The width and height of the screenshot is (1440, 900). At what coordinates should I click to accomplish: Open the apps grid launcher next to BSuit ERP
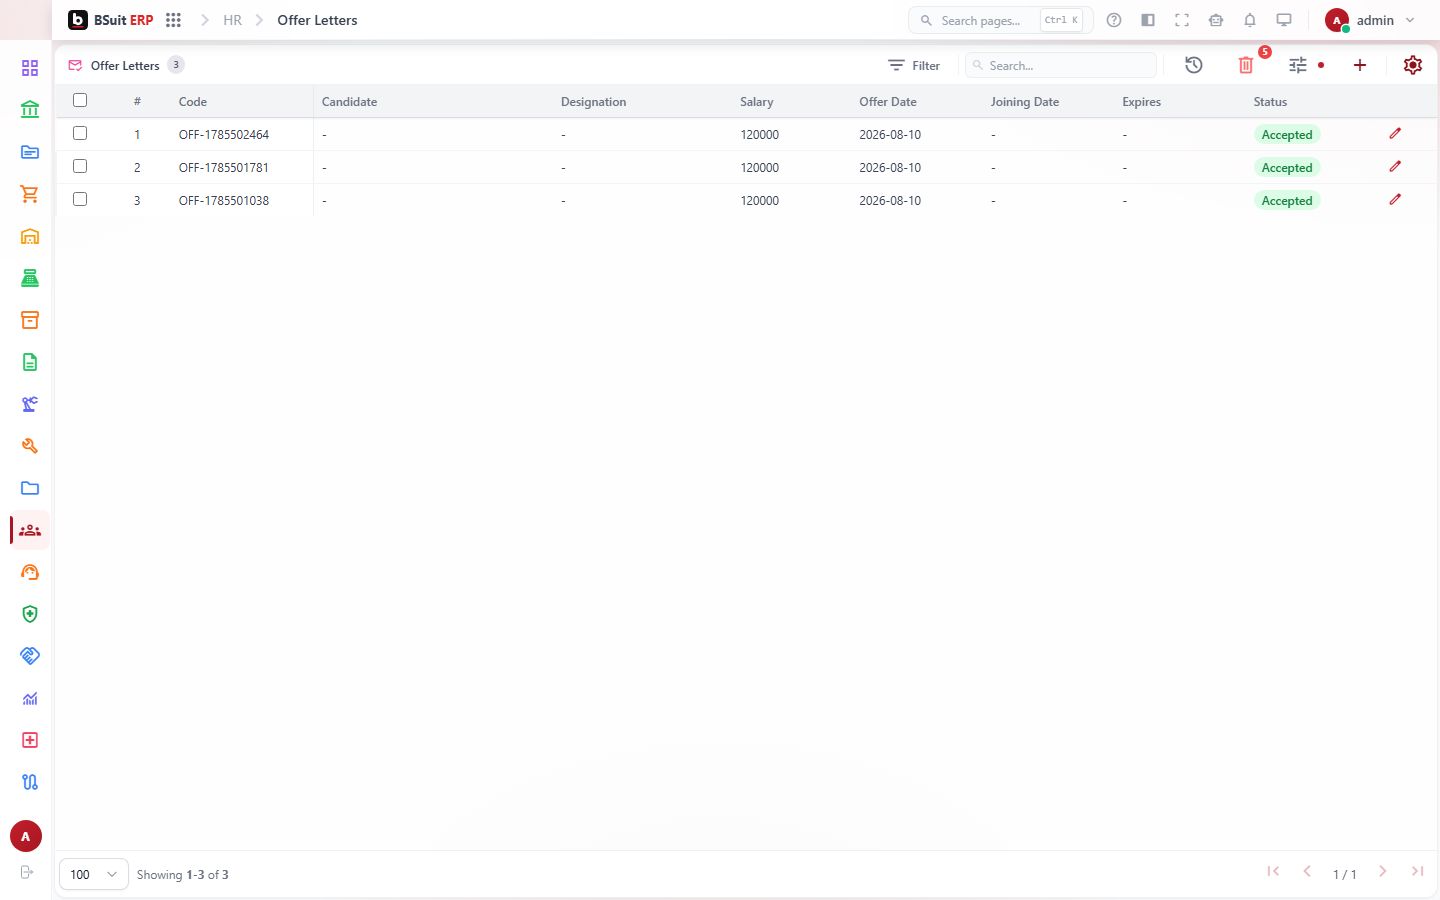coord(173,20)
